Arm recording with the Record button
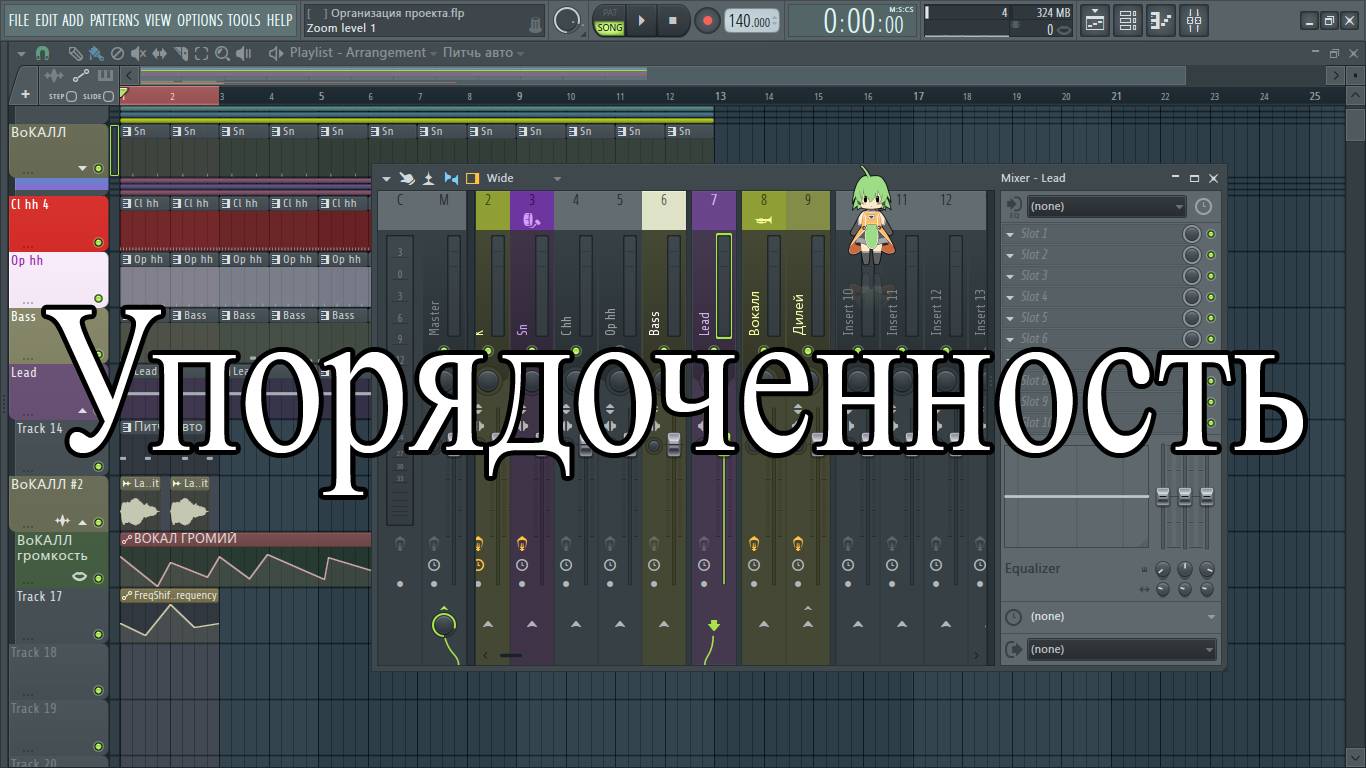The height and width of the screenshot is (768, 1366). [x=707, y=20]
